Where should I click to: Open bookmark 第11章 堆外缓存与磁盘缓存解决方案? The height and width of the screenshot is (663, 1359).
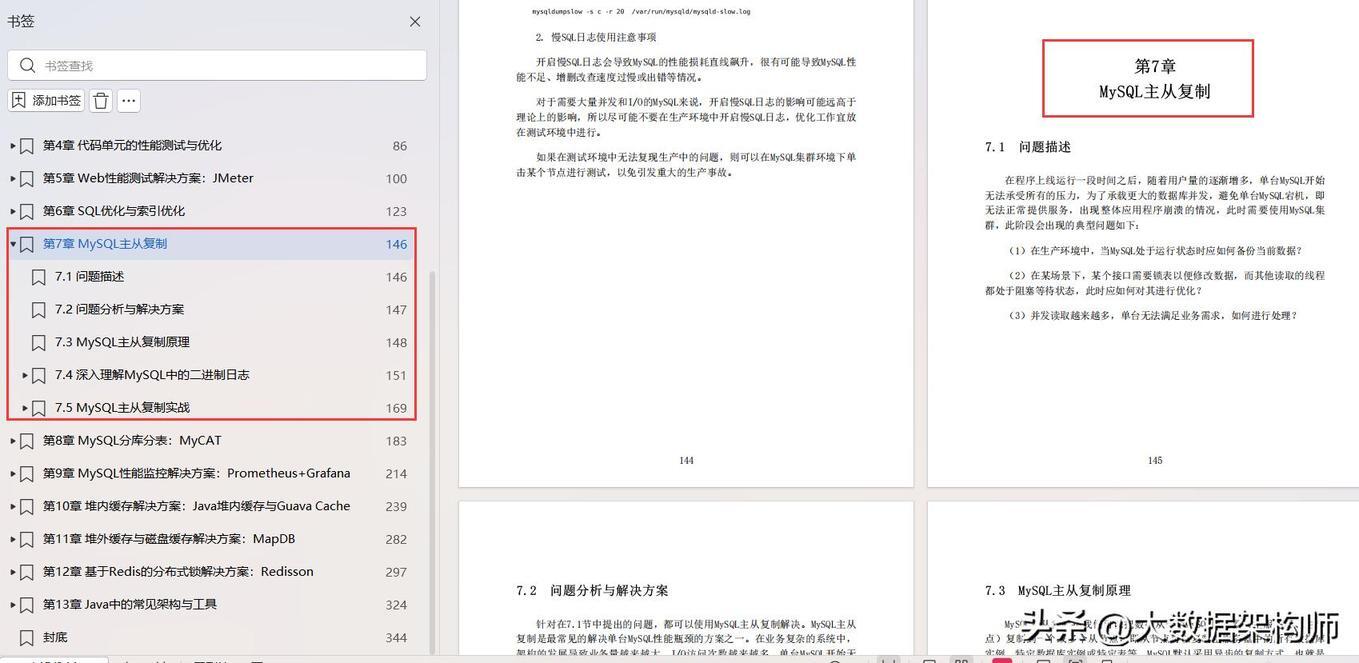(169, 539)
